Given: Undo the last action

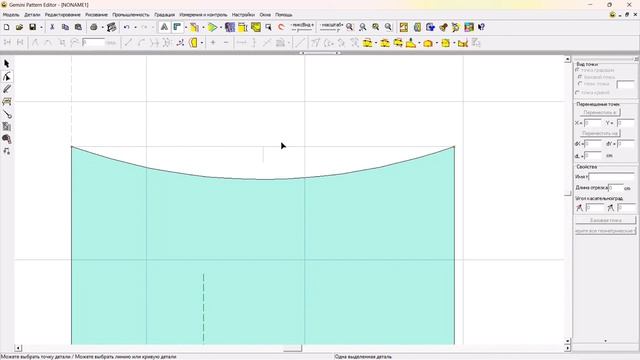Looking at the screenshot, I should tap(127, 27).
